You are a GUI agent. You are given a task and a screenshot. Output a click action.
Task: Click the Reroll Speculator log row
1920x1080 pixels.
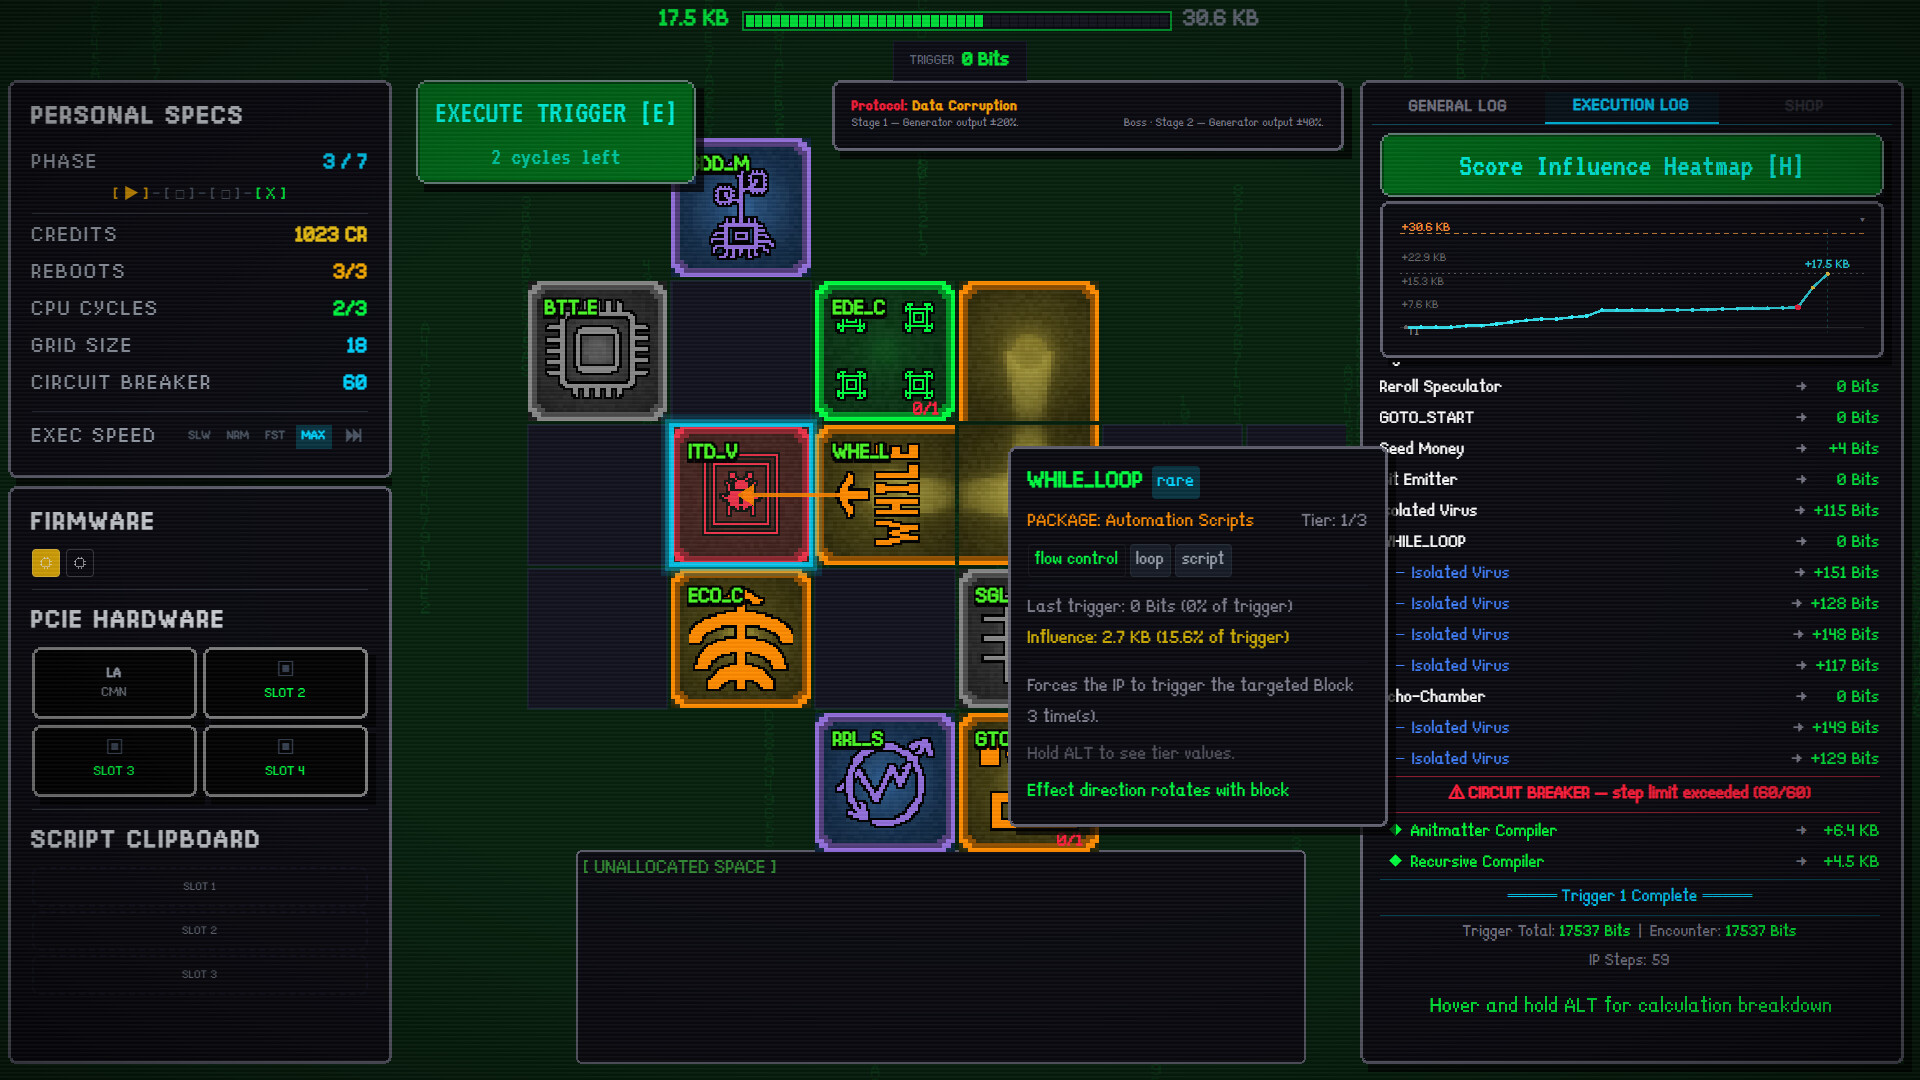(x=1630, y=386)
